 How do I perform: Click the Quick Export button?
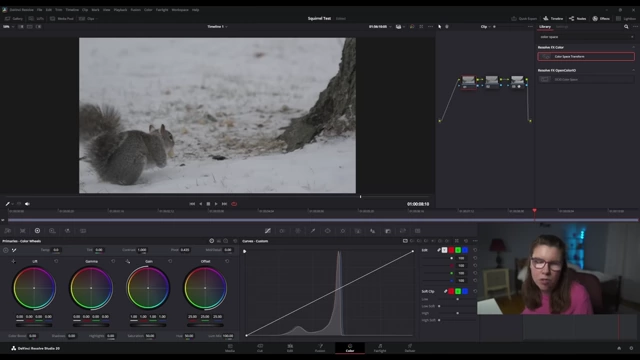[x=524, y=18]
